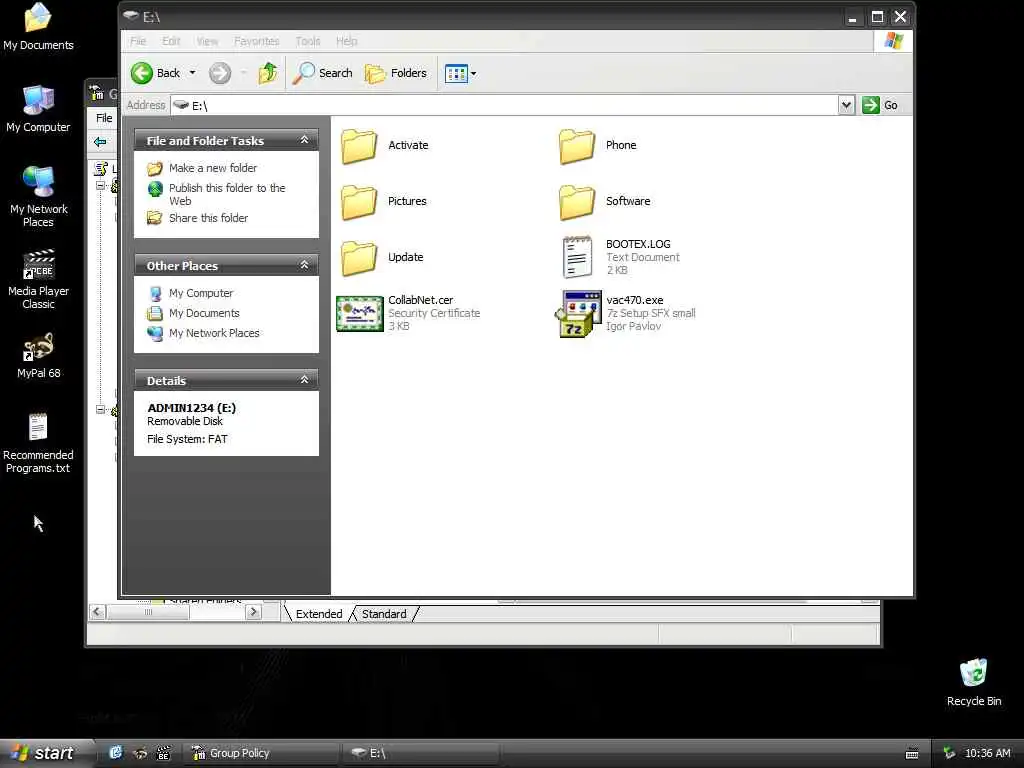Collapse the lower tree node in Group Policy
Image resolution: width=1024 pixels, height=768 pixels.
(101, 410)
